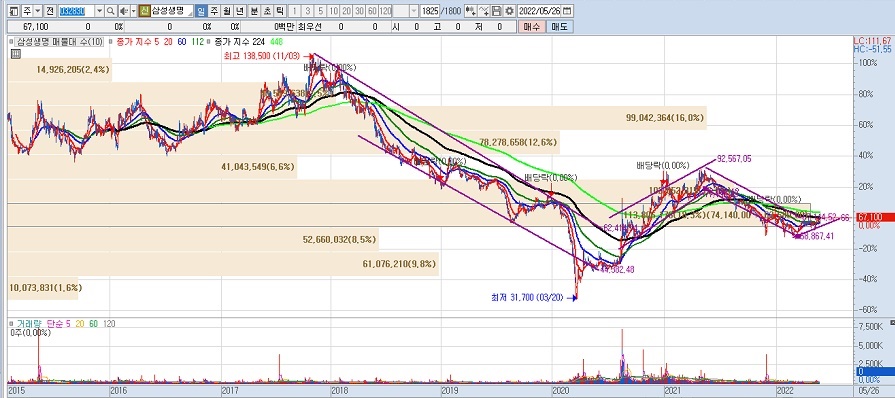Click the 종가 지수 224 448 legend
895x398 pixels.
pos(248,42)
